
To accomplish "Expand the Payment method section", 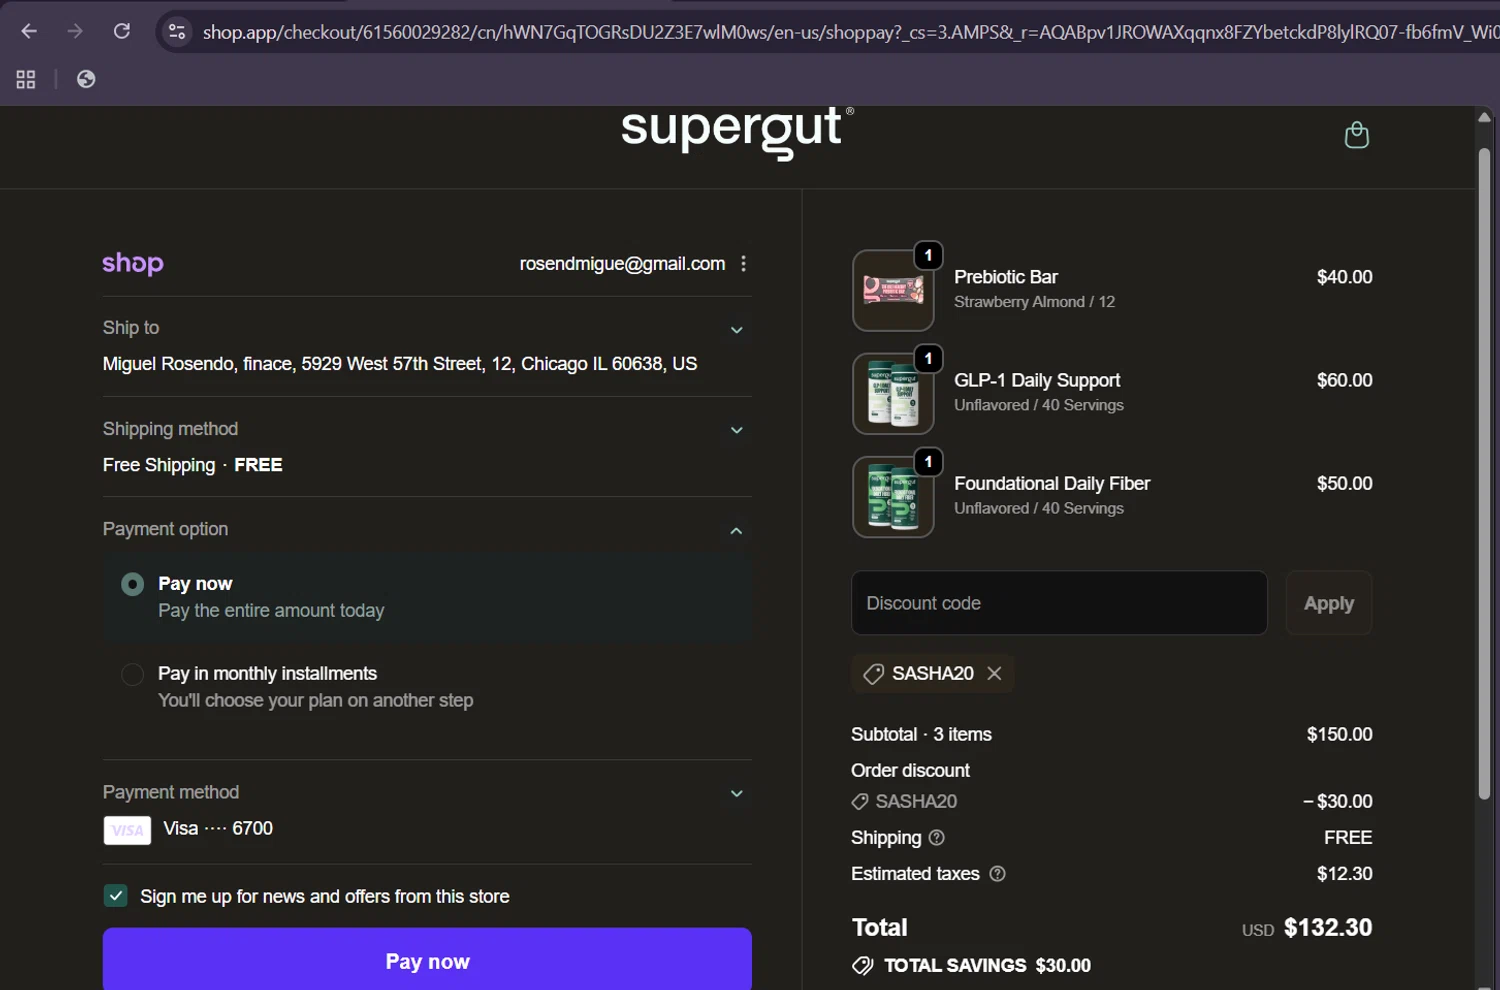I will [x=736, y=794].
